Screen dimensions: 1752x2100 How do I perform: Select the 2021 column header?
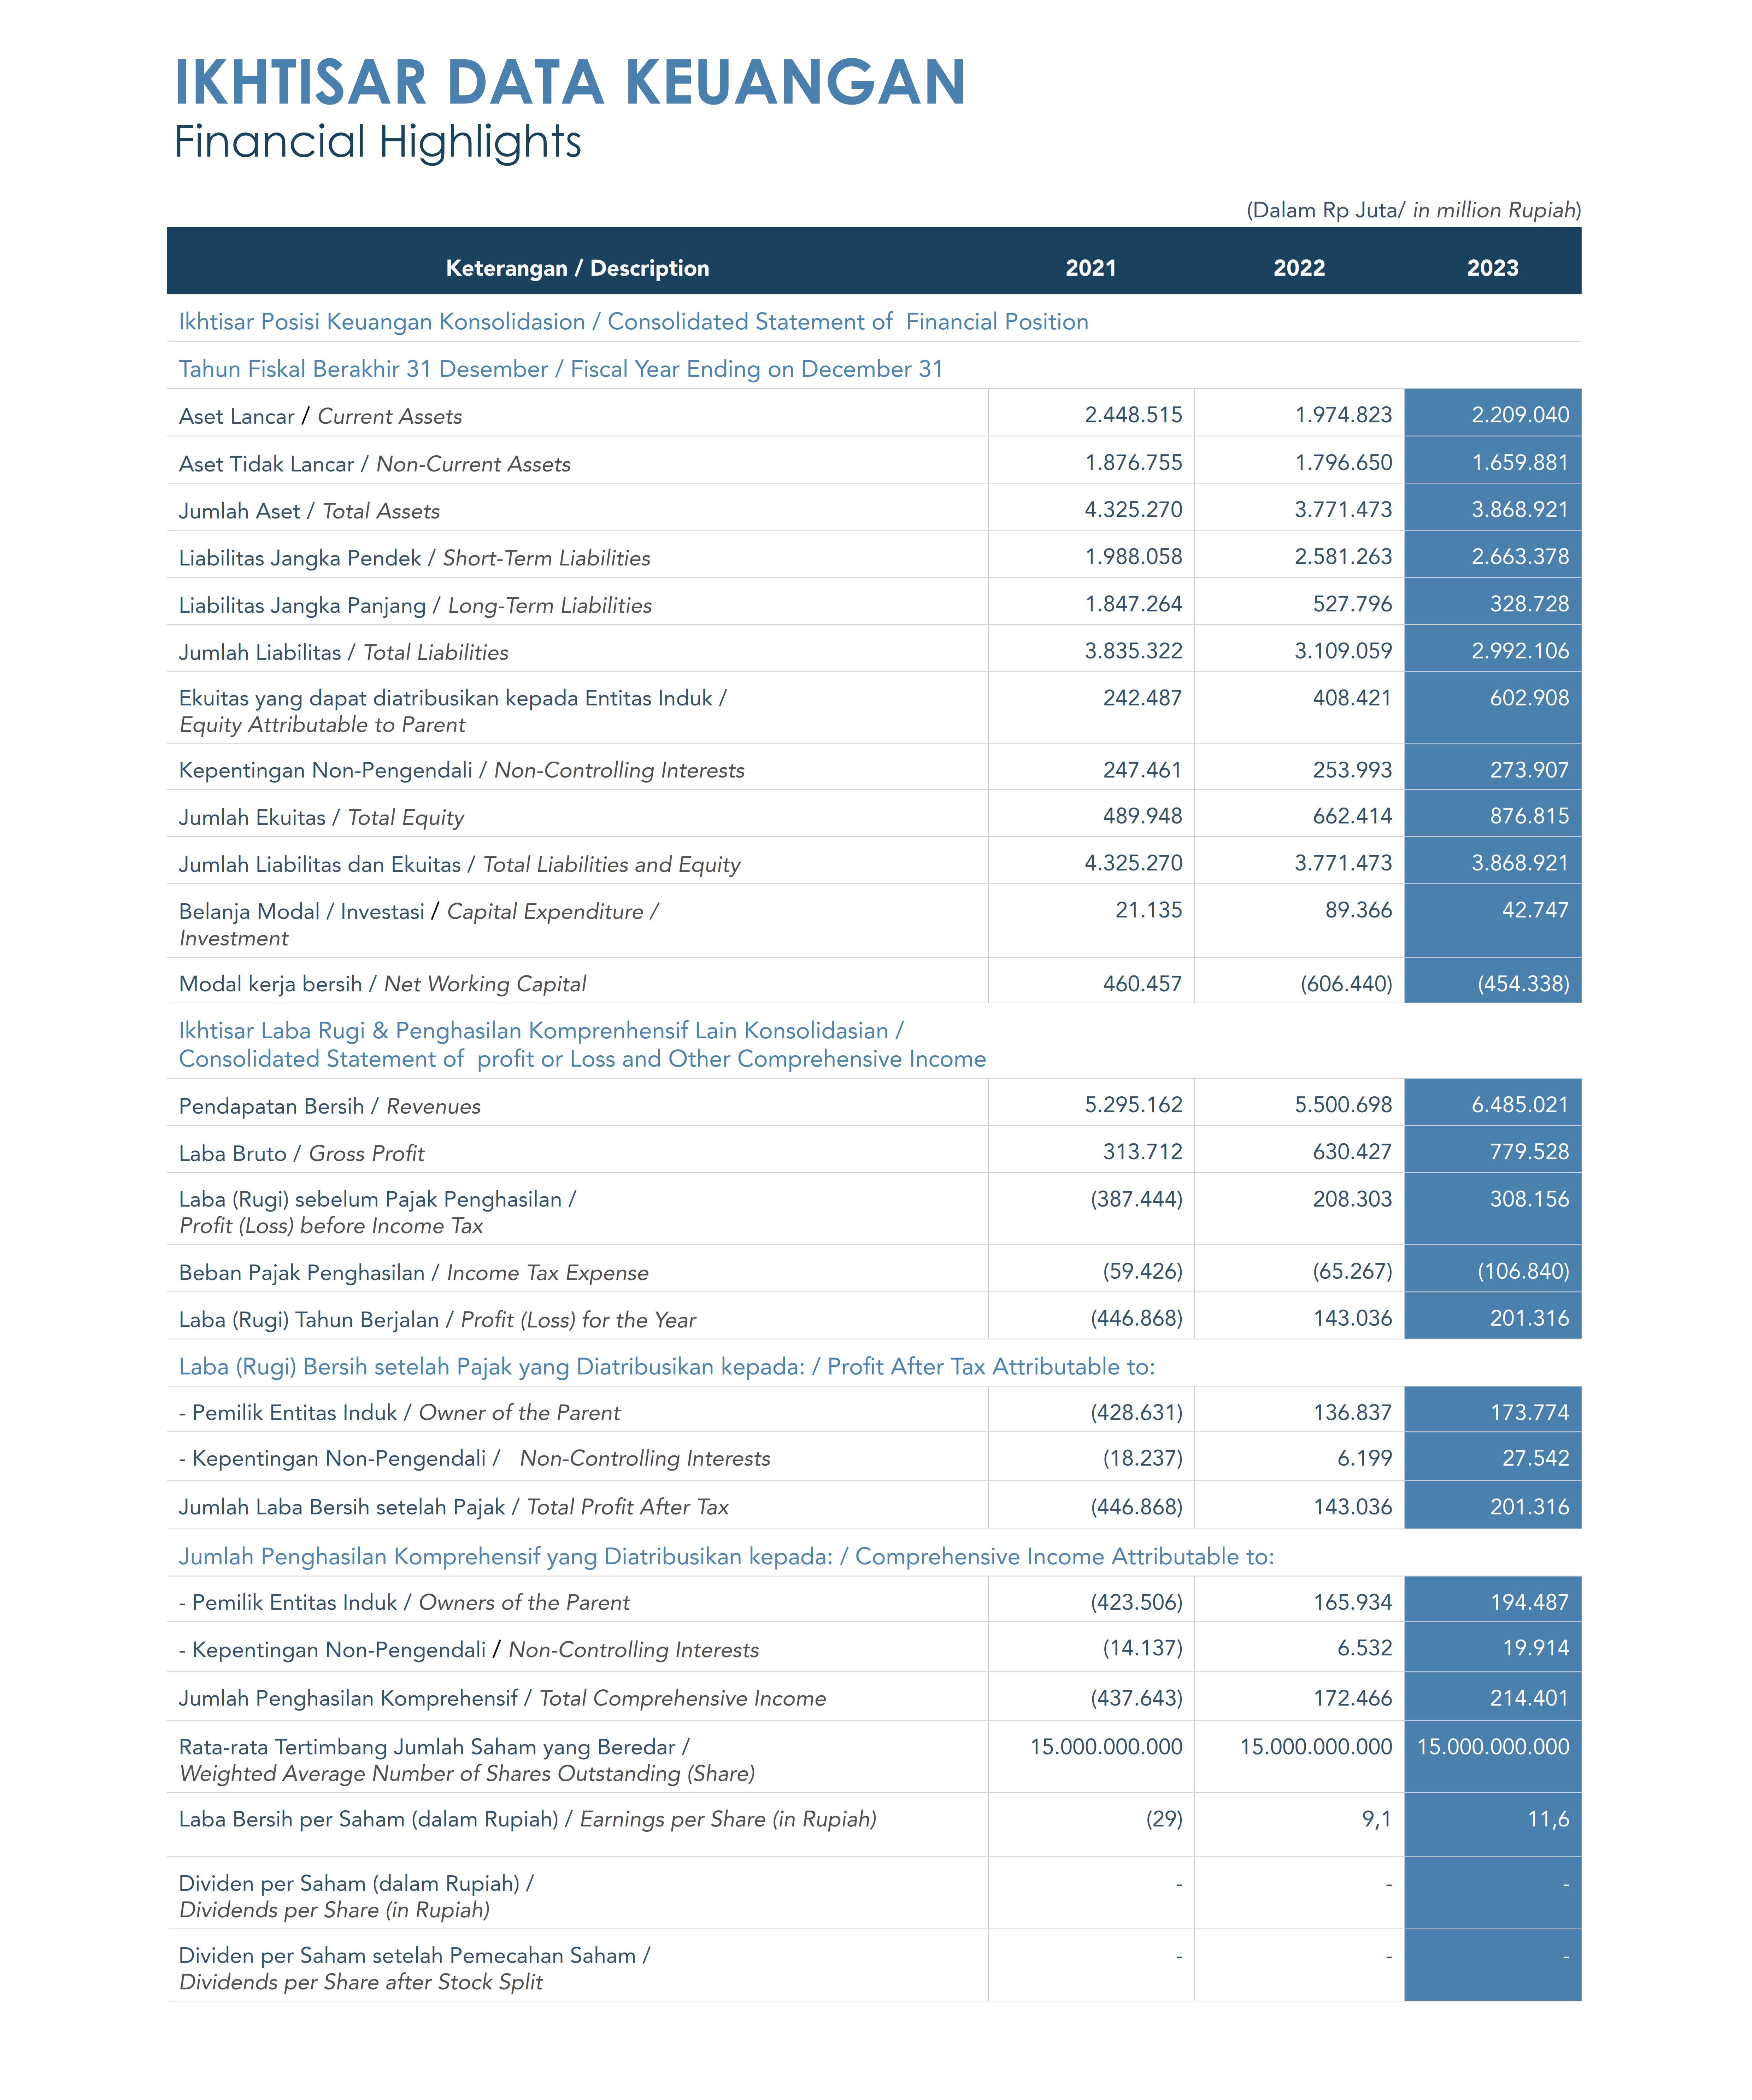point(1090,268)
